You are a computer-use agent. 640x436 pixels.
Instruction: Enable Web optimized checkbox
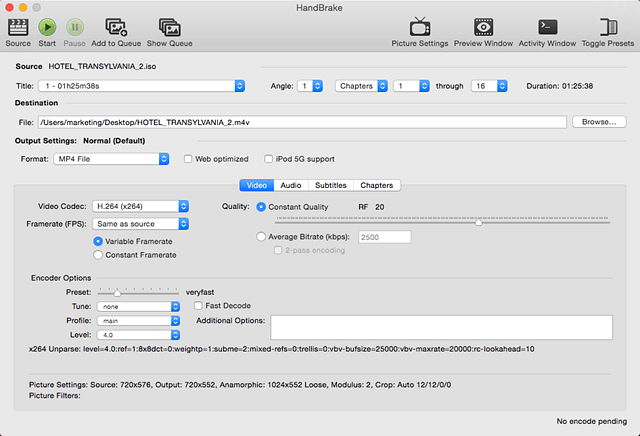[x=188, y=159]
